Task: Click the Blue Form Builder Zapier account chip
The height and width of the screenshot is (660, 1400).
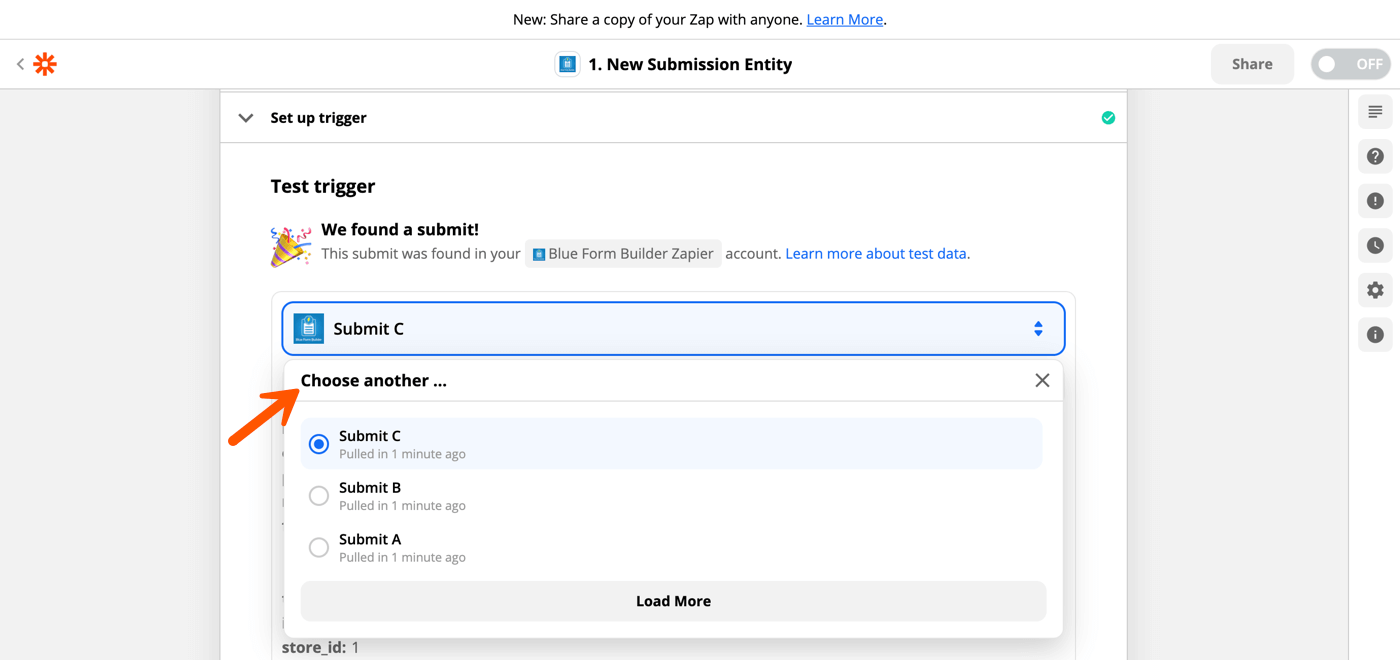Action: coord(623,253)
